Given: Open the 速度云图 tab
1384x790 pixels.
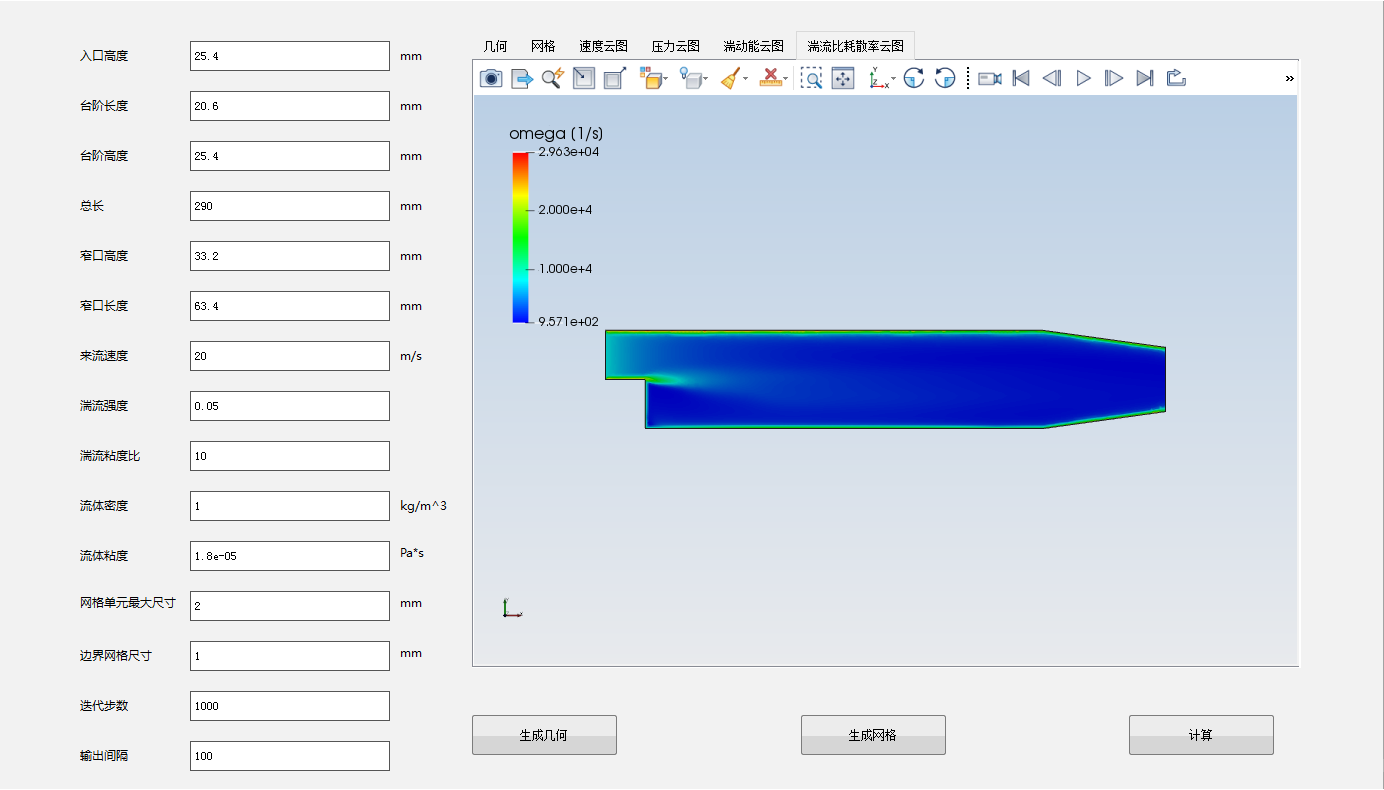Looking at the screenshot, I should [603, 46].
